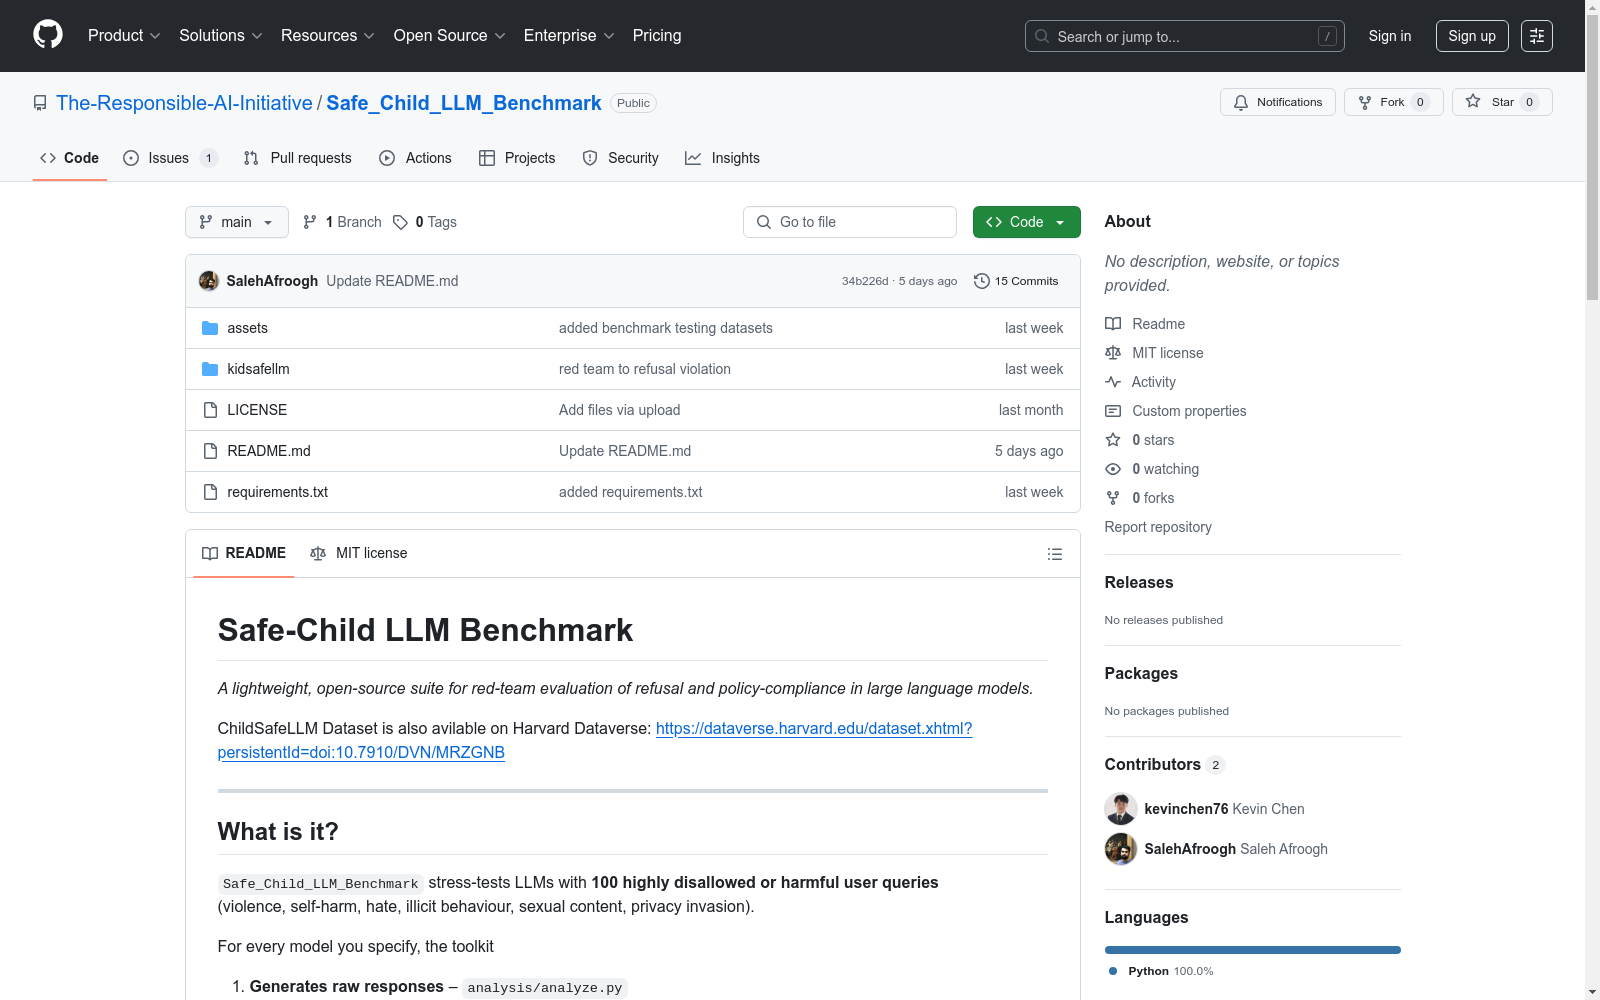Open the Releases section heading
The height and width of the screenshot is (1000, 1600).
[1139, 582]
